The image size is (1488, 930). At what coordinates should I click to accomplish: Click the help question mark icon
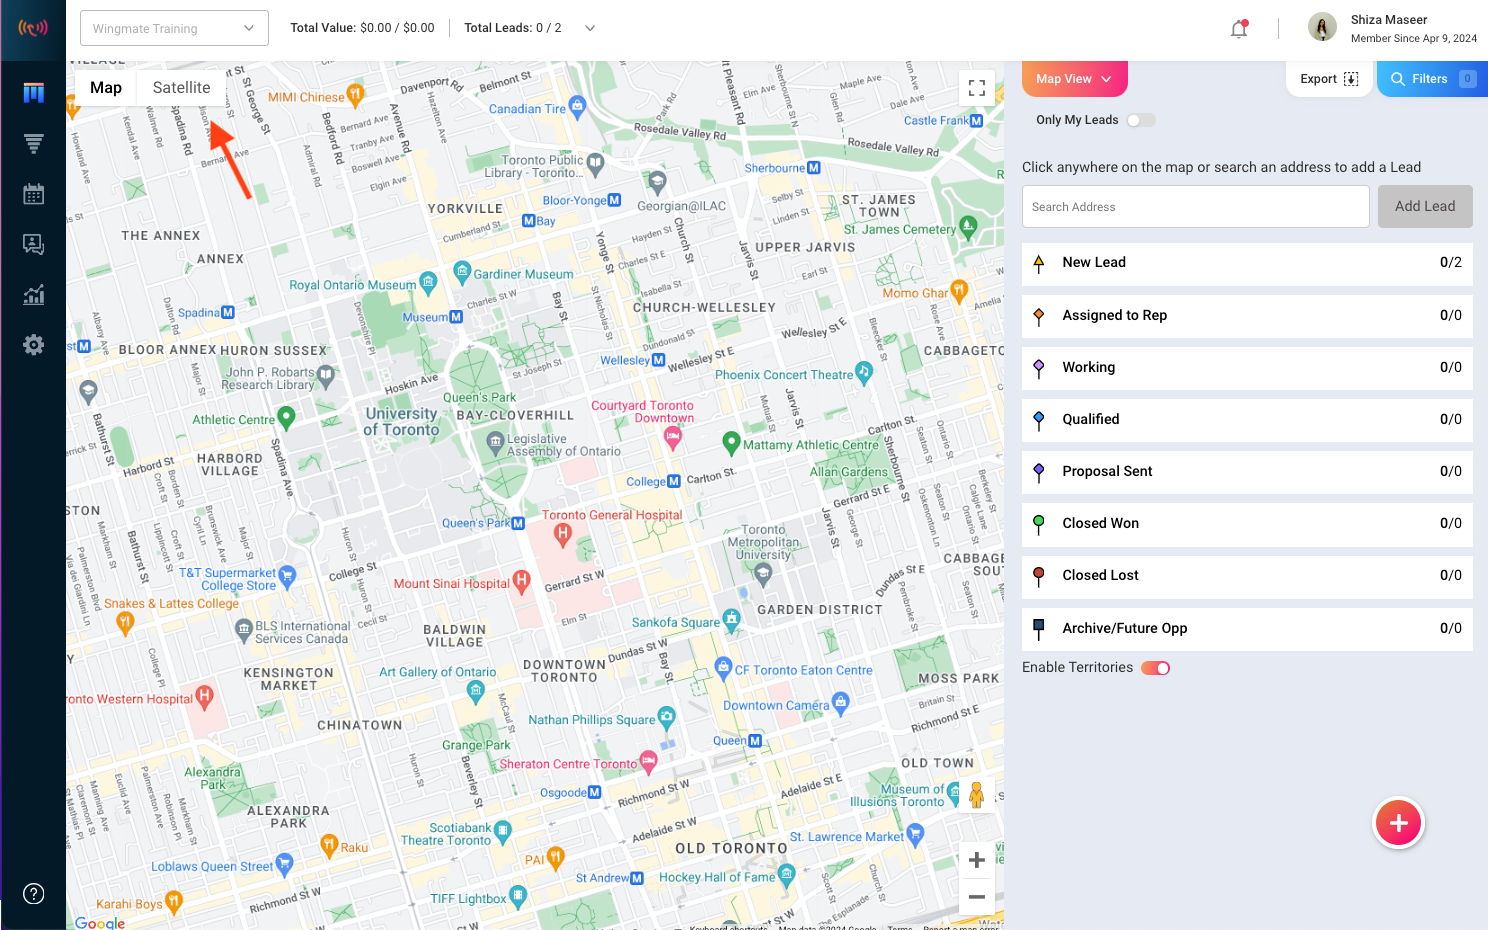coord(33,894)
